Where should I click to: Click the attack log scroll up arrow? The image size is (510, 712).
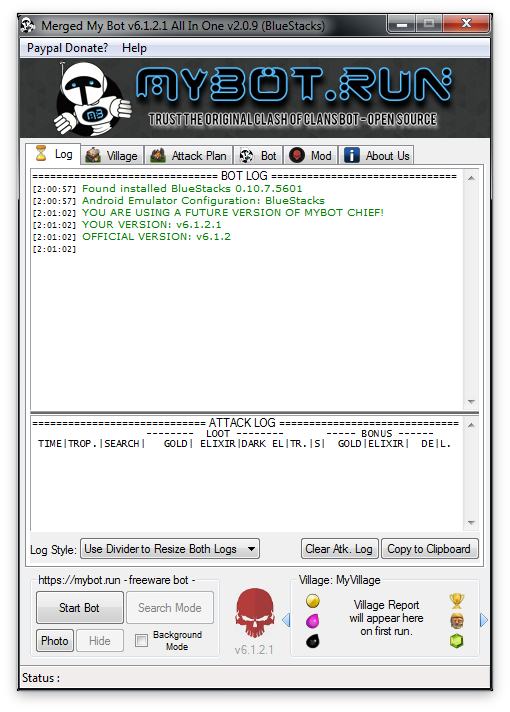pyautogui.click(x=471, y=425)
